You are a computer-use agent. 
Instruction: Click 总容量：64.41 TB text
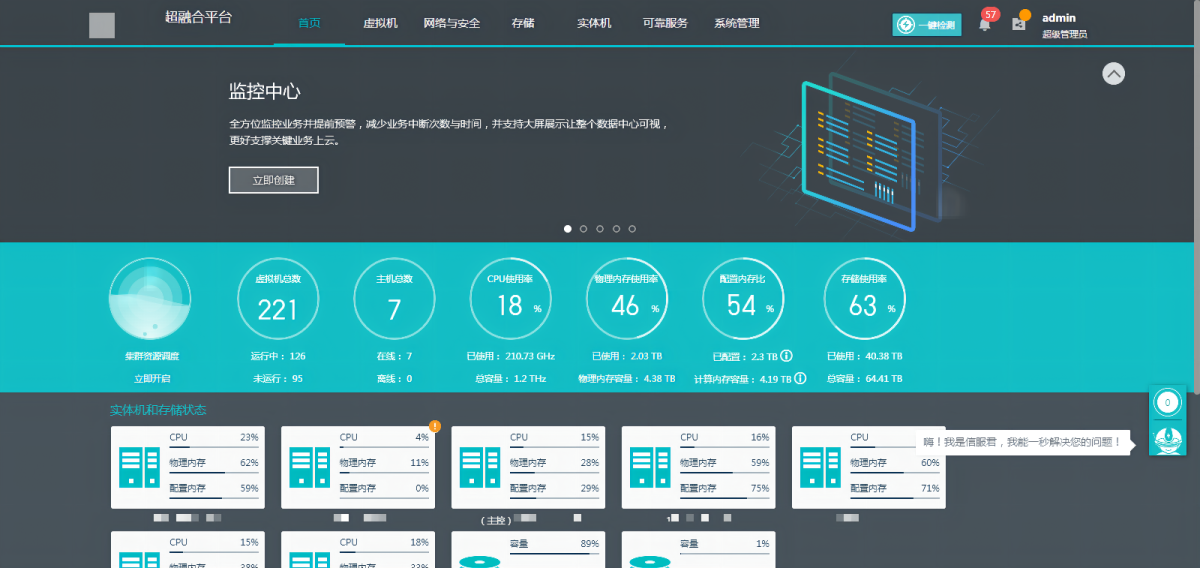(x=865, y=379)
